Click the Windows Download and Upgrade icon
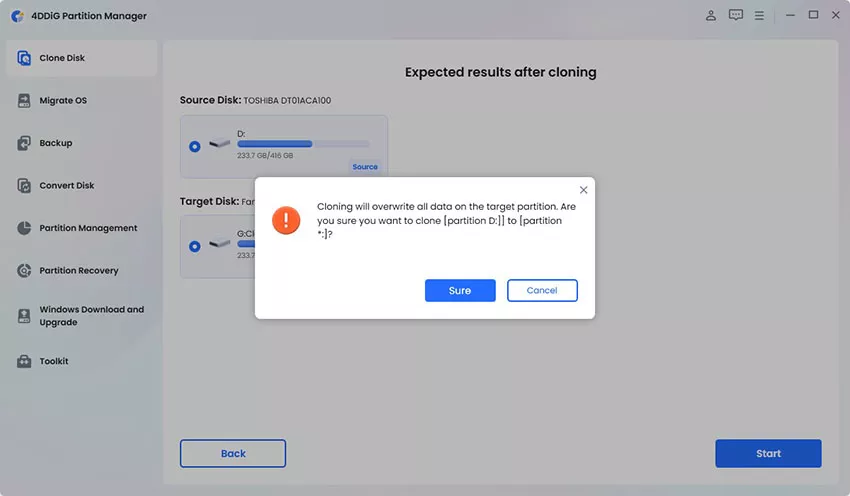This screenshot has height=496, width=850. [24, 316]
